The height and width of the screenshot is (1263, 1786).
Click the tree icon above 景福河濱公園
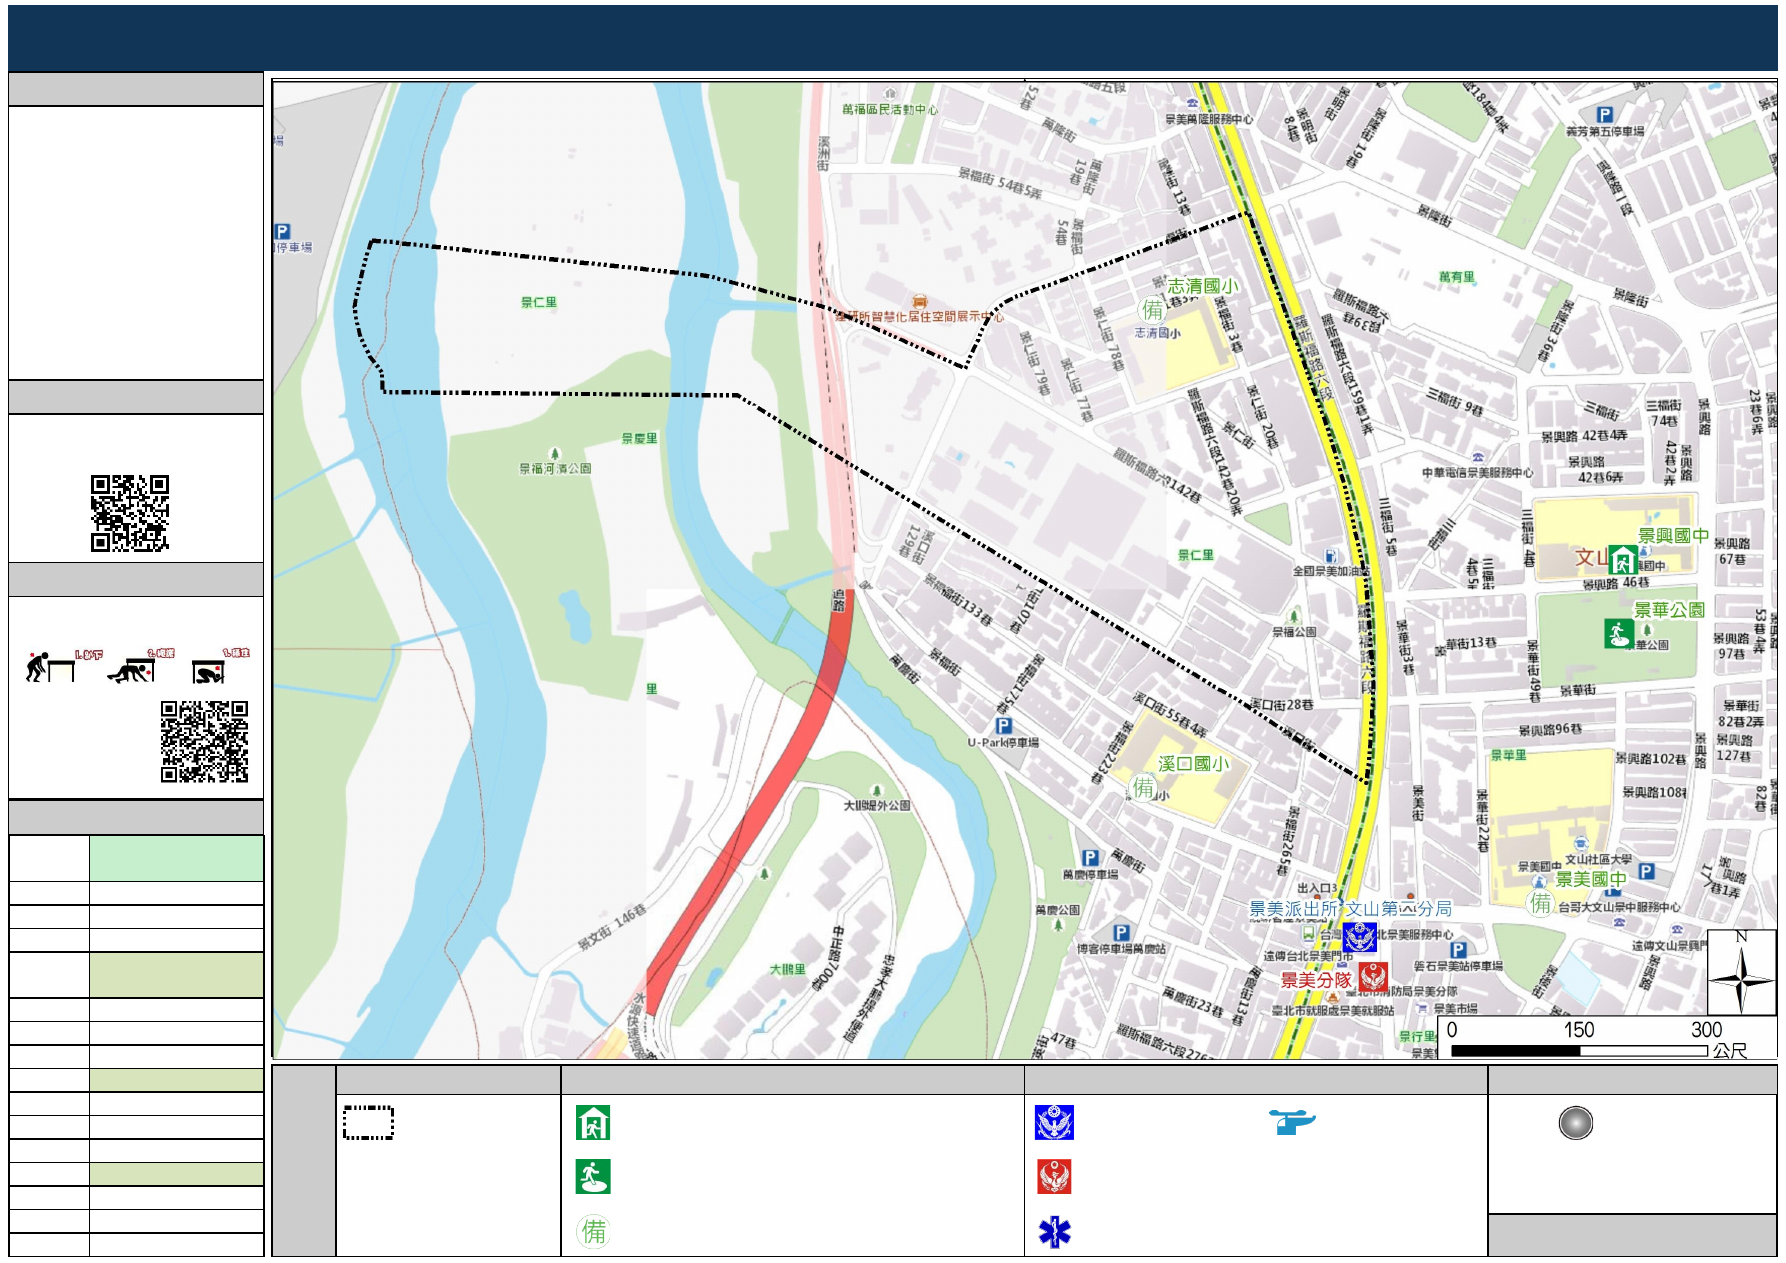tap(555, 454)
